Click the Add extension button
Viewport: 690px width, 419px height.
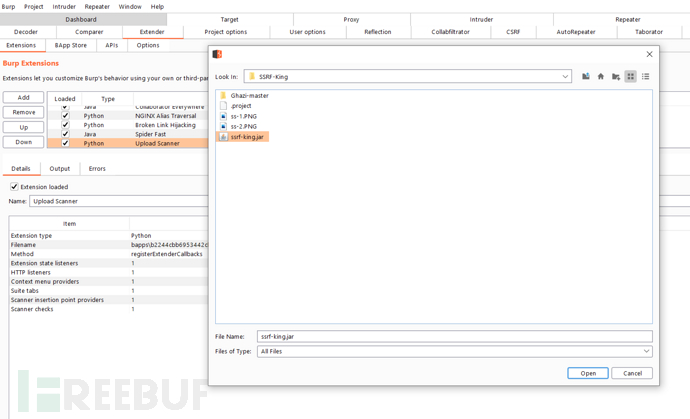[x=23, y=97]
